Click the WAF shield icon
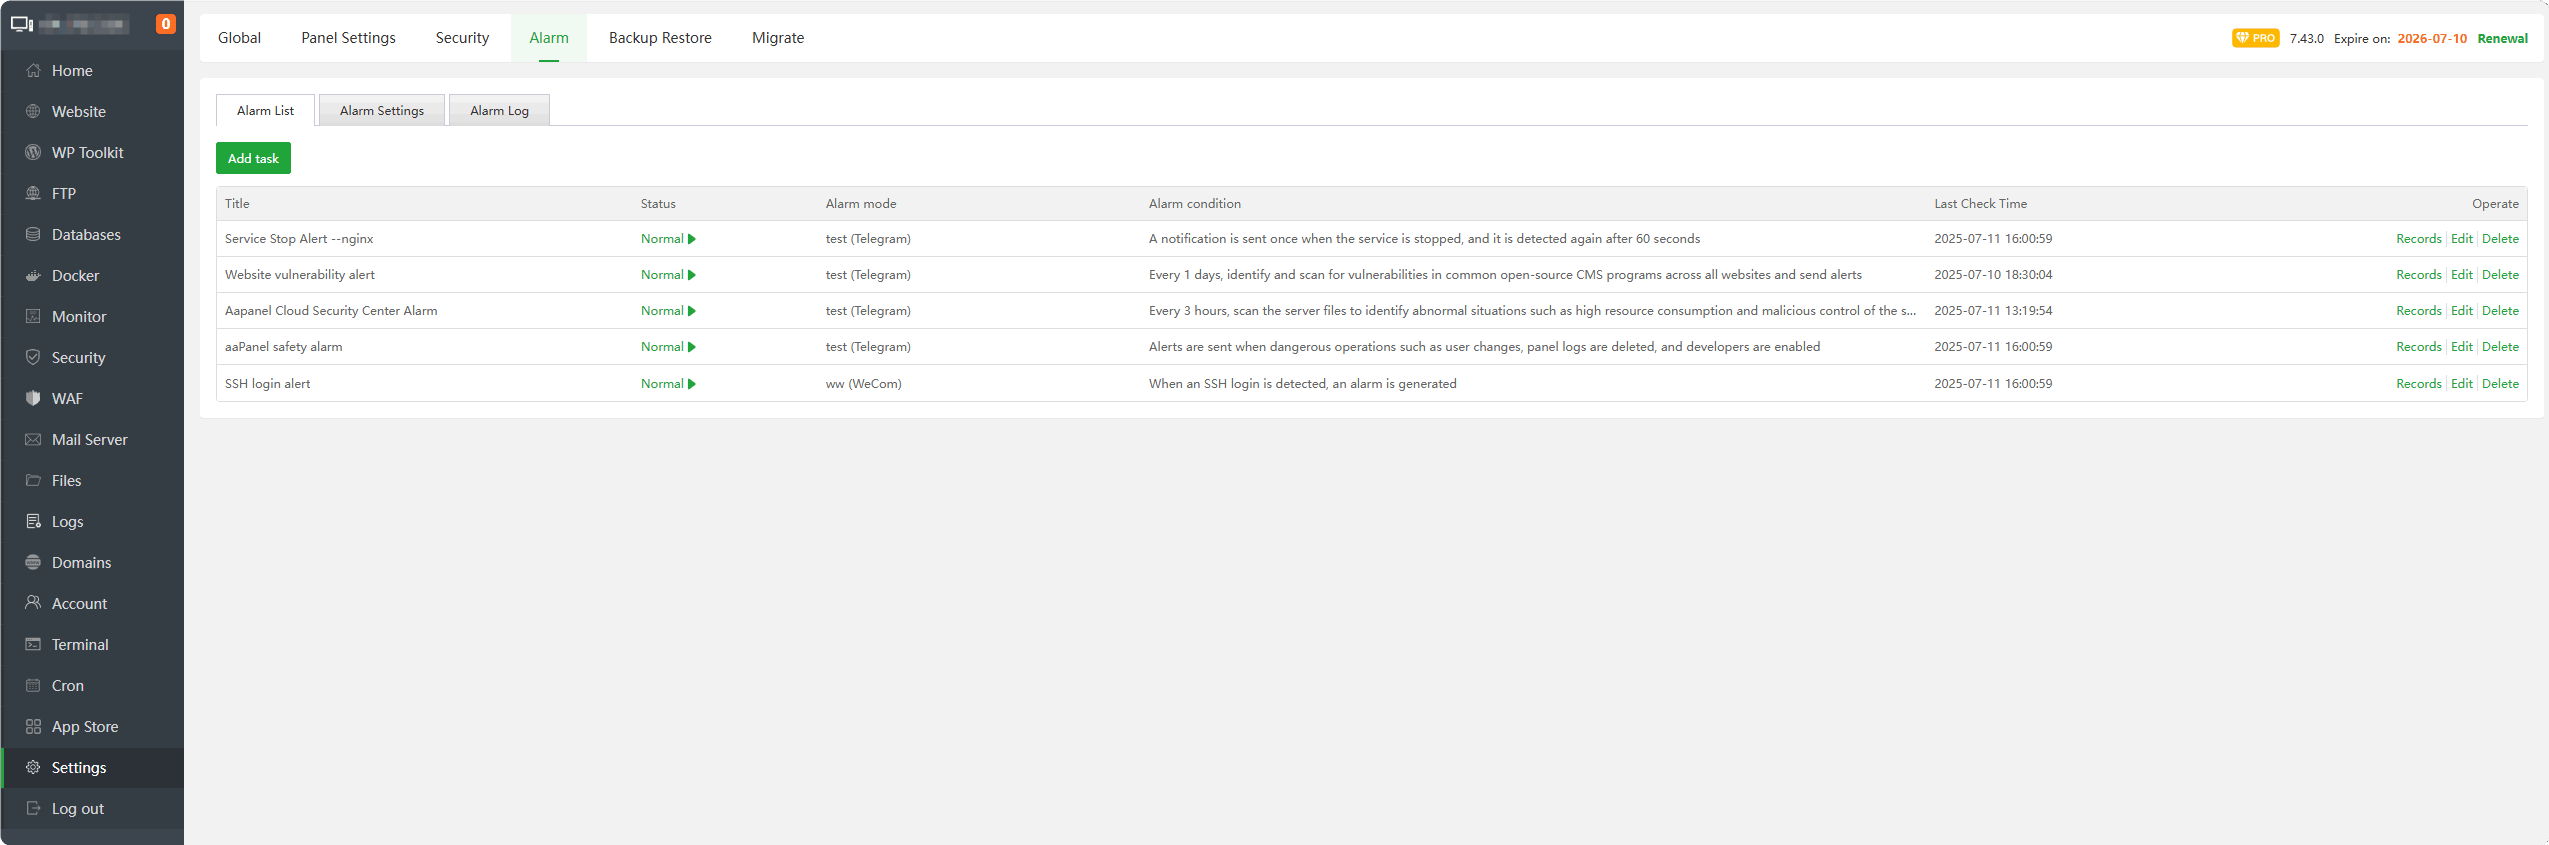 click(33, 399)
